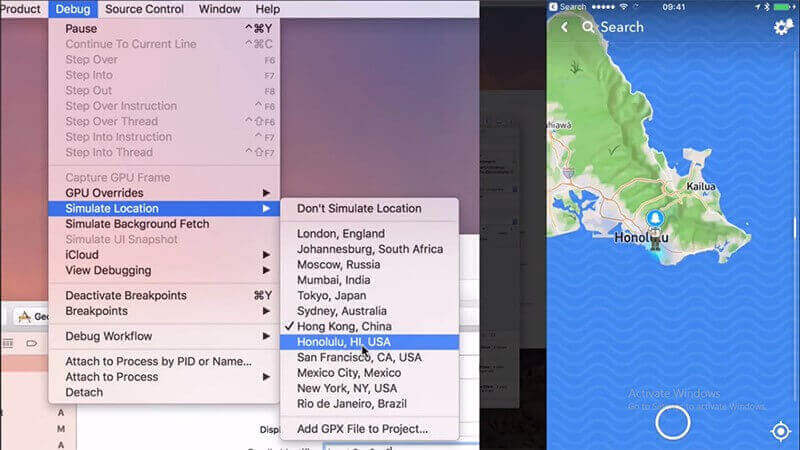
Task: Tap the Bitmoji avatar at Honolulu
Action: tap(656, 240)
